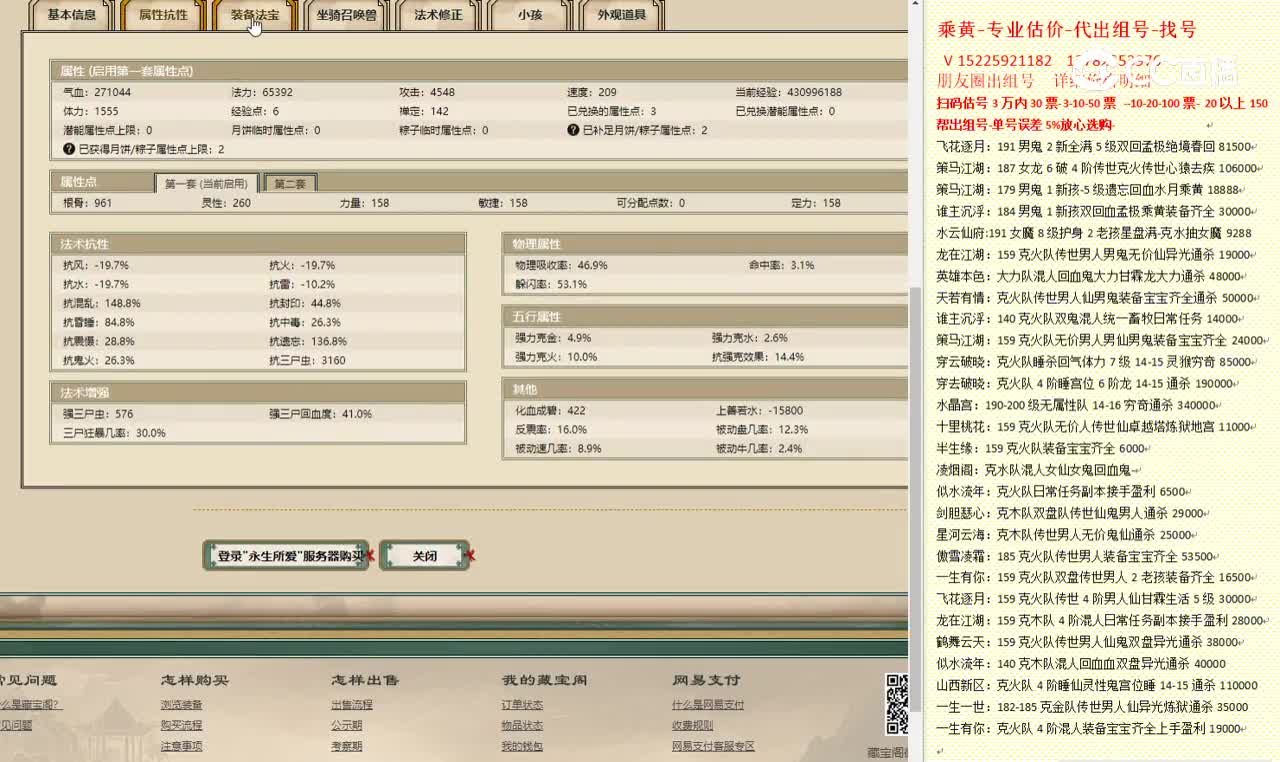Open the 网易支付客服专区 link

[713, 746]
